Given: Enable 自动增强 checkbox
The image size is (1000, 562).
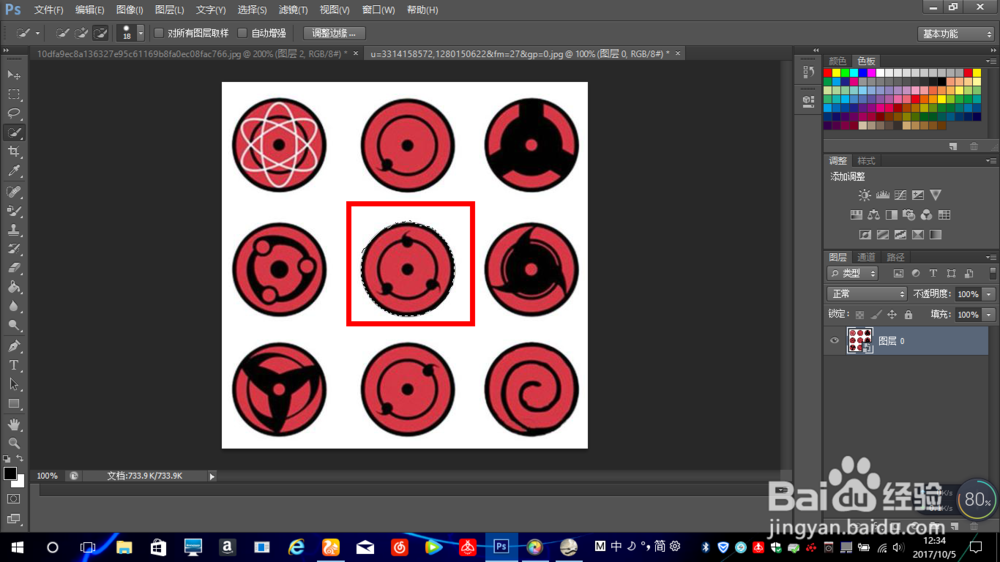Looking at the screenshot, I should [x=242, y=33].
